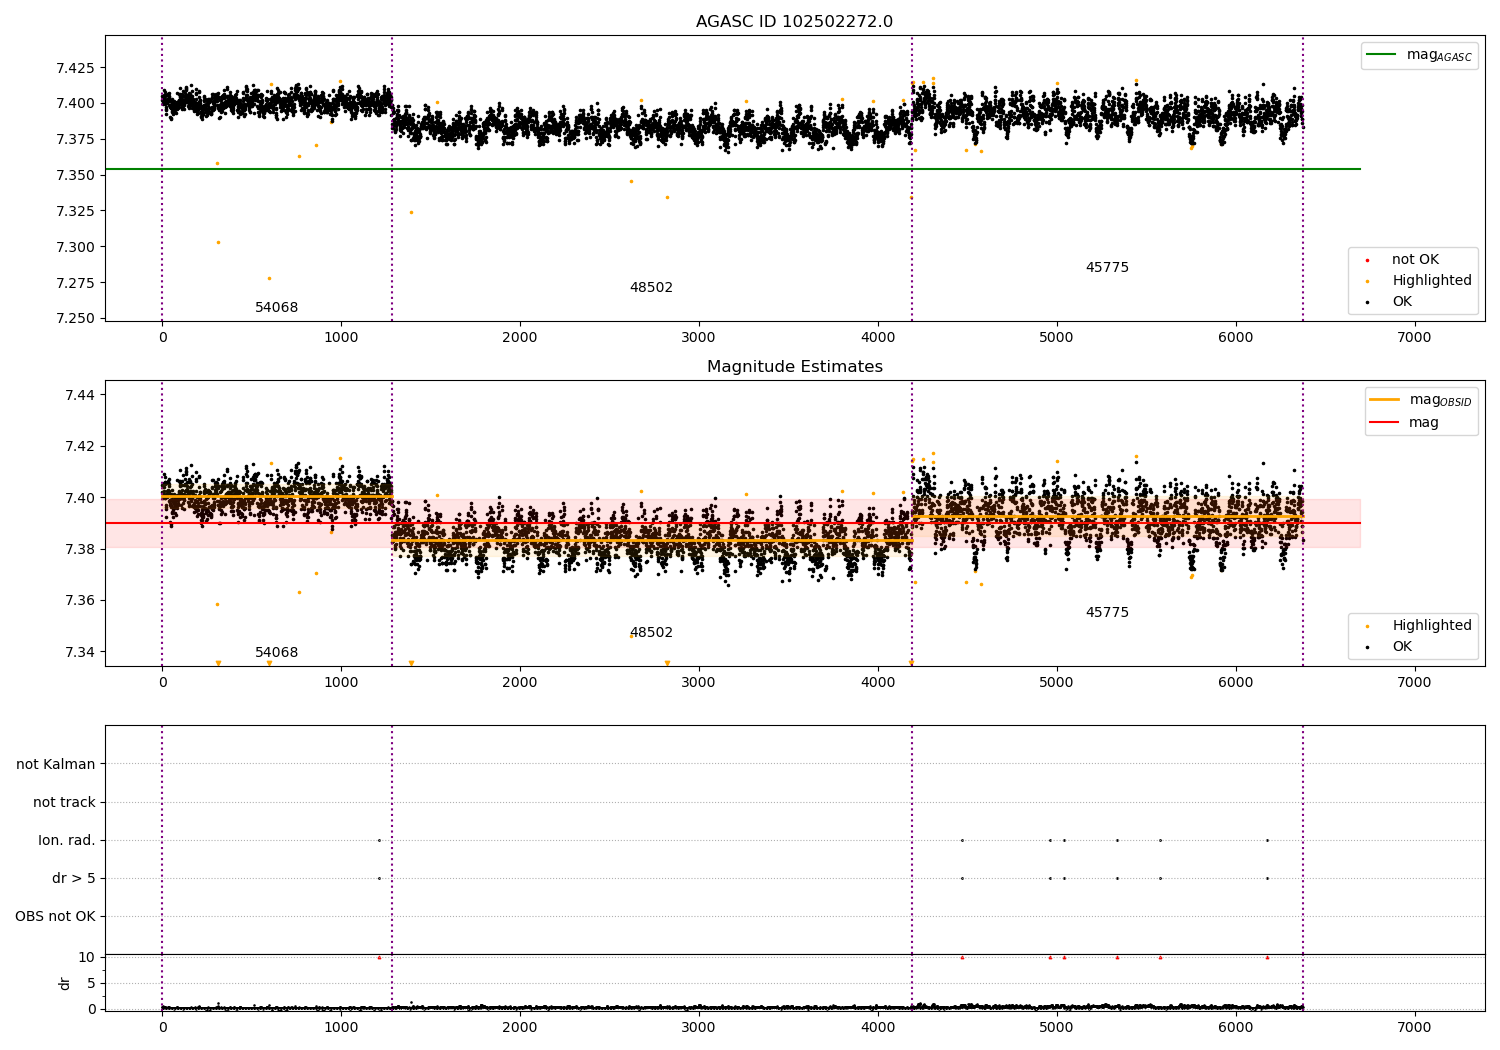Click the 3000 x-axis tick in the top plot
Image resolution: width=1500 pixels, height=1050 pixels.
point(699,338)
